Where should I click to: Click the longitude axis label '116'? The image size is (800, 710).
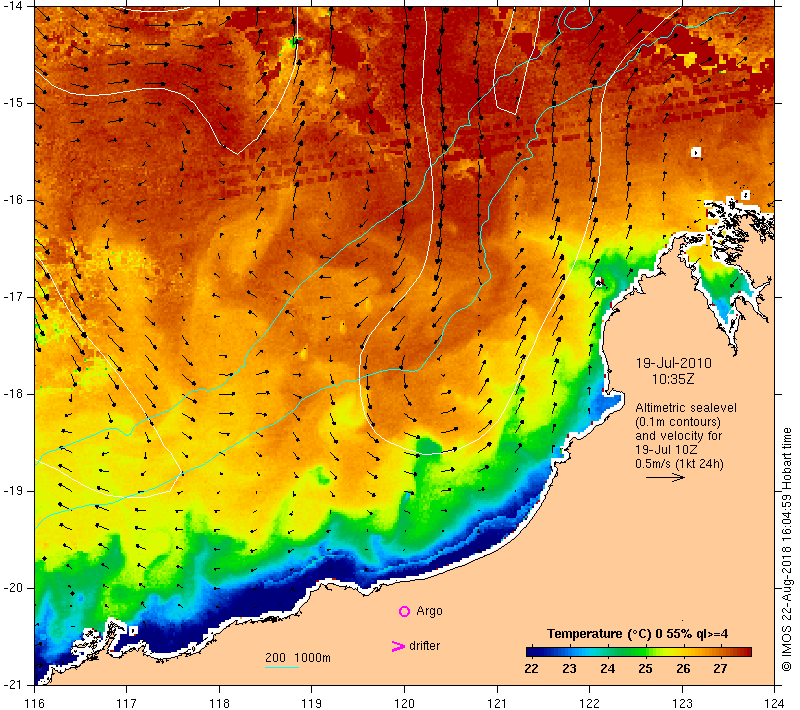pyautogui.click(x=34, y=703)
